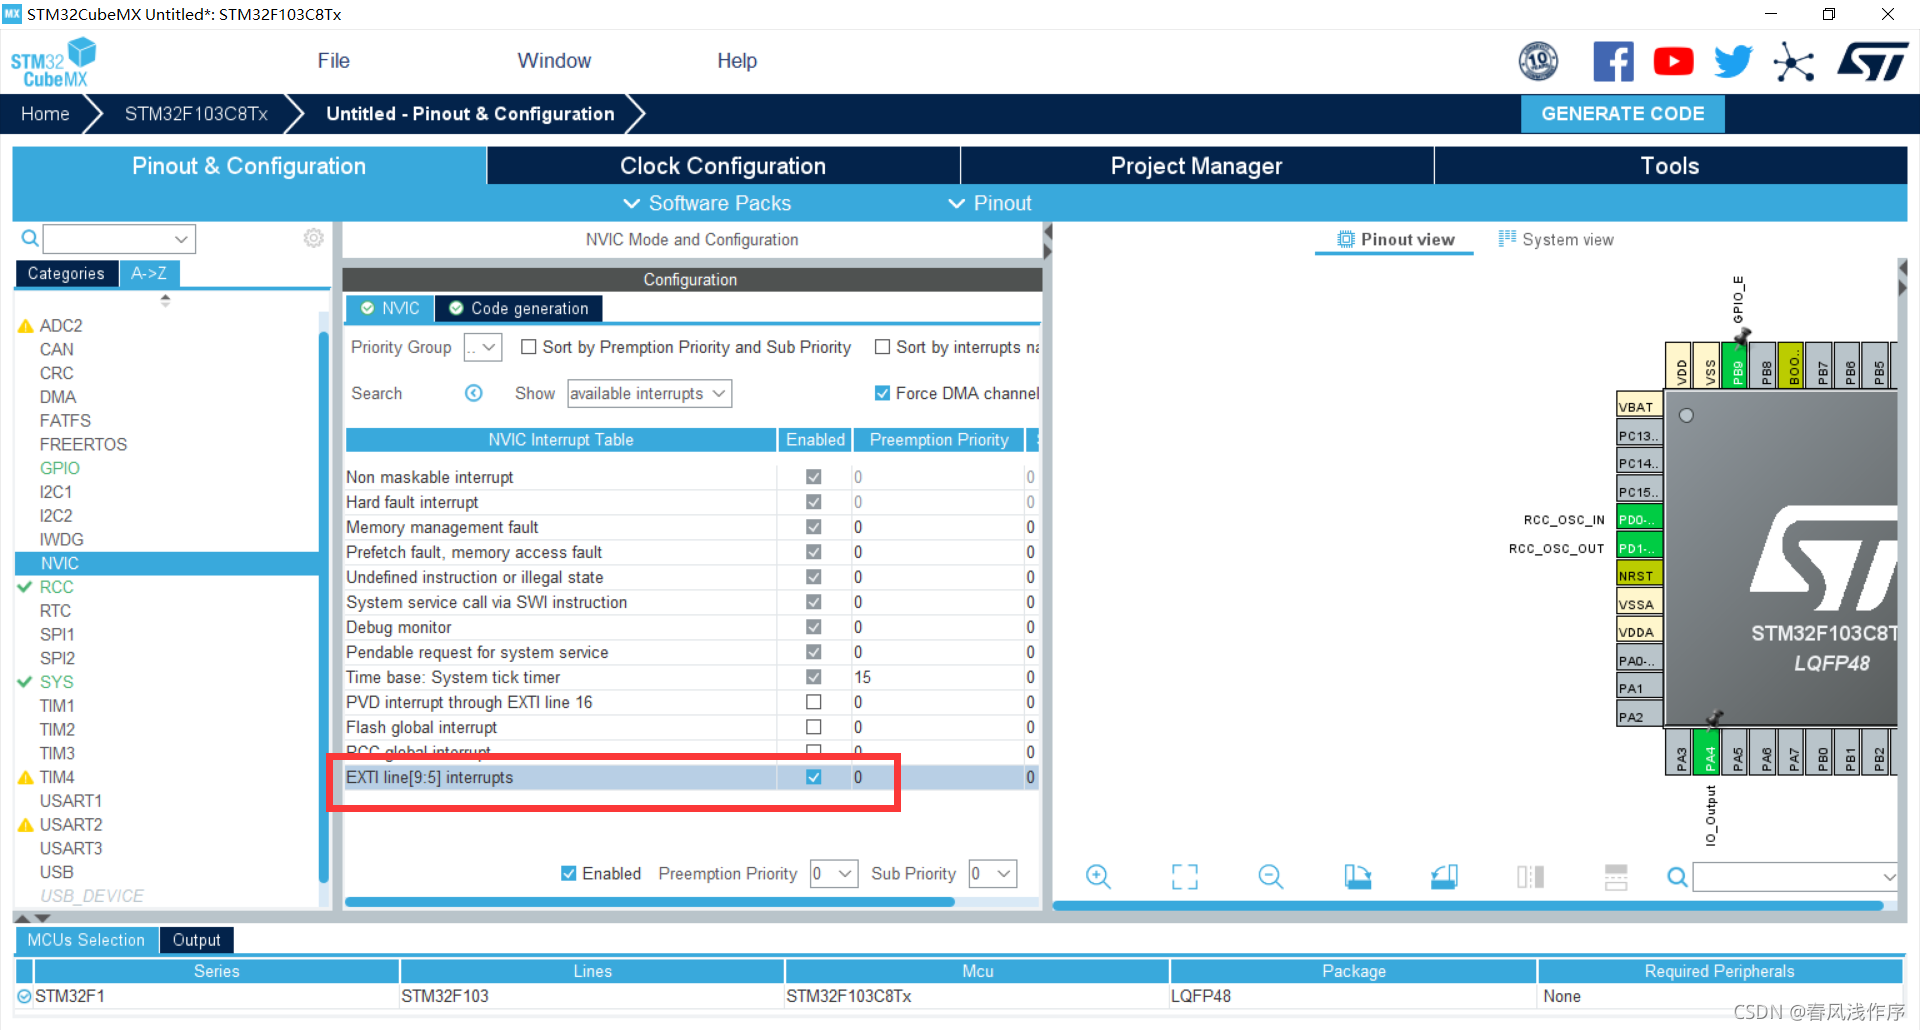1920x1030 pixels.
Task: Click the NRST pin on chip
Action: [1639, 576]
